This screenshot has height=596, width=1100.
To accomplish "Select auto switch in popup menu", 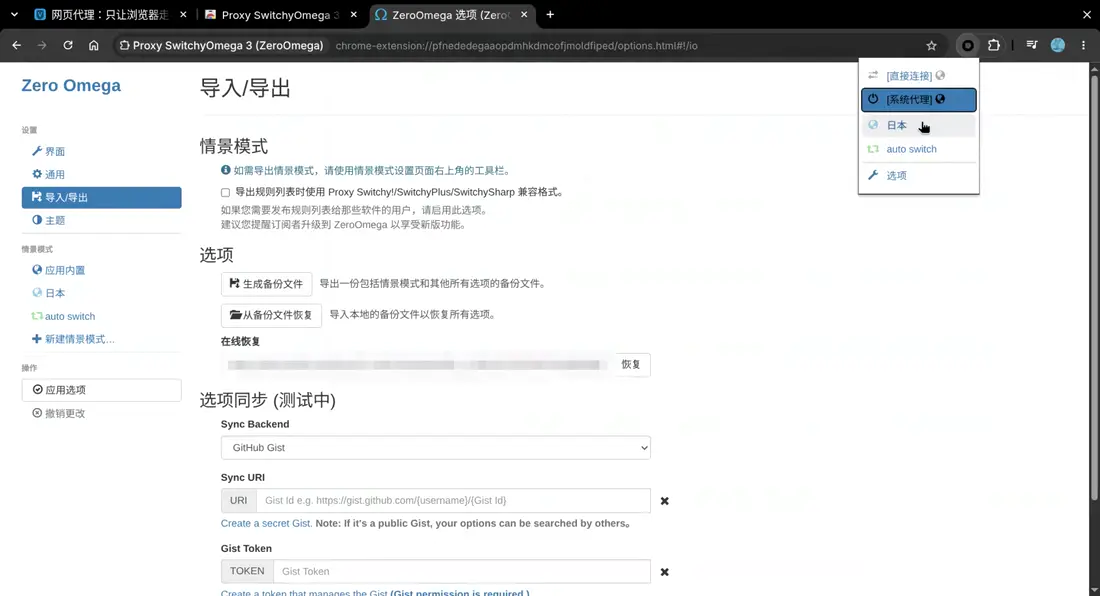I will click(918, 149).
